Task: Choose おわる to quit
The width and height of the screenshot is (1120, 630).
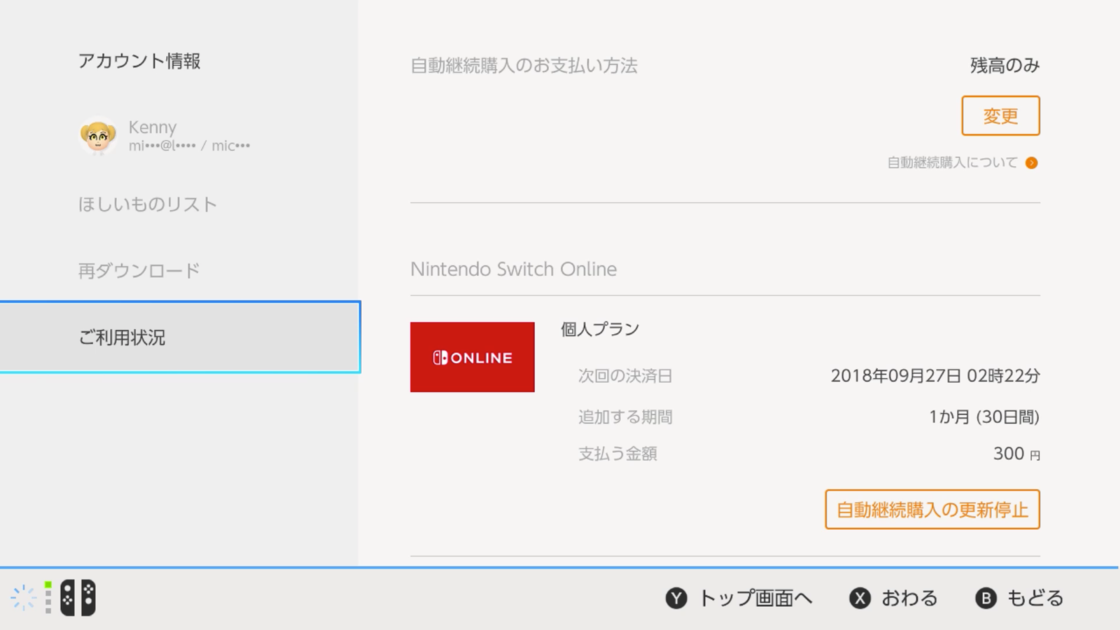Action: click(909, 598)
